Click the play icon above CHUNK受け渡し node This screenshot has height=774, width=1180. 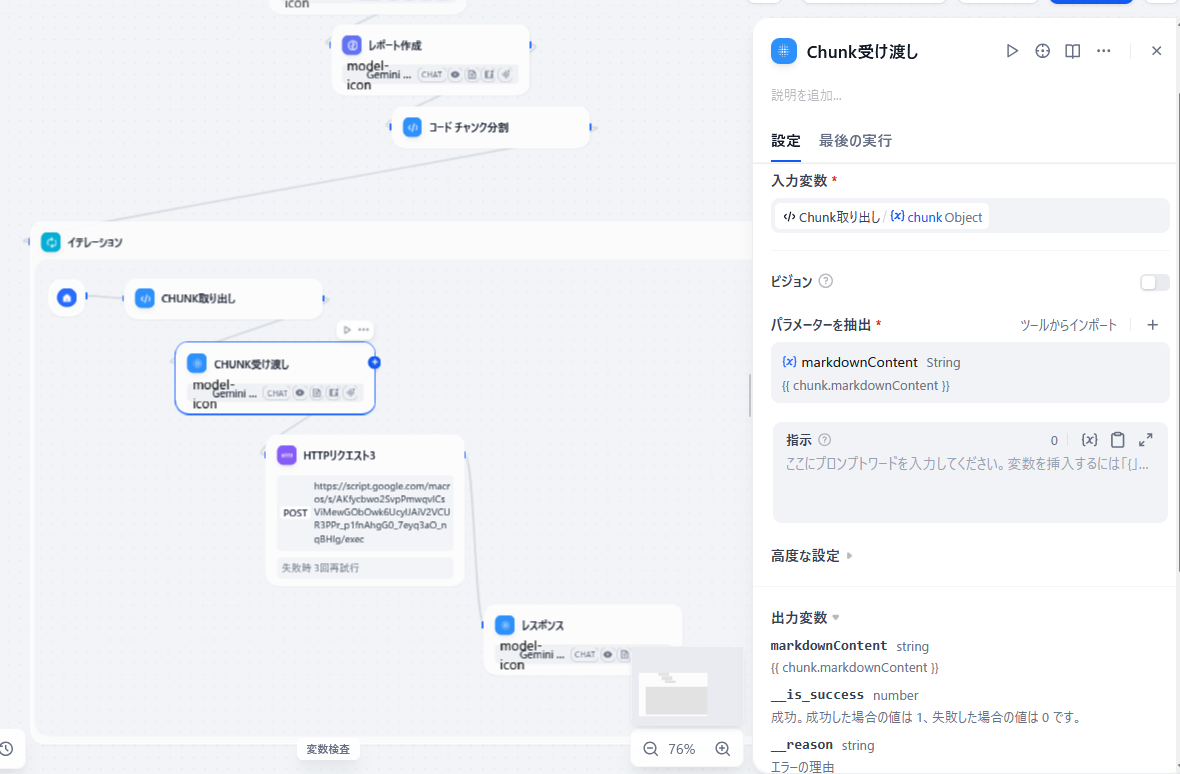pyautogui.click(x=345, y=329)
